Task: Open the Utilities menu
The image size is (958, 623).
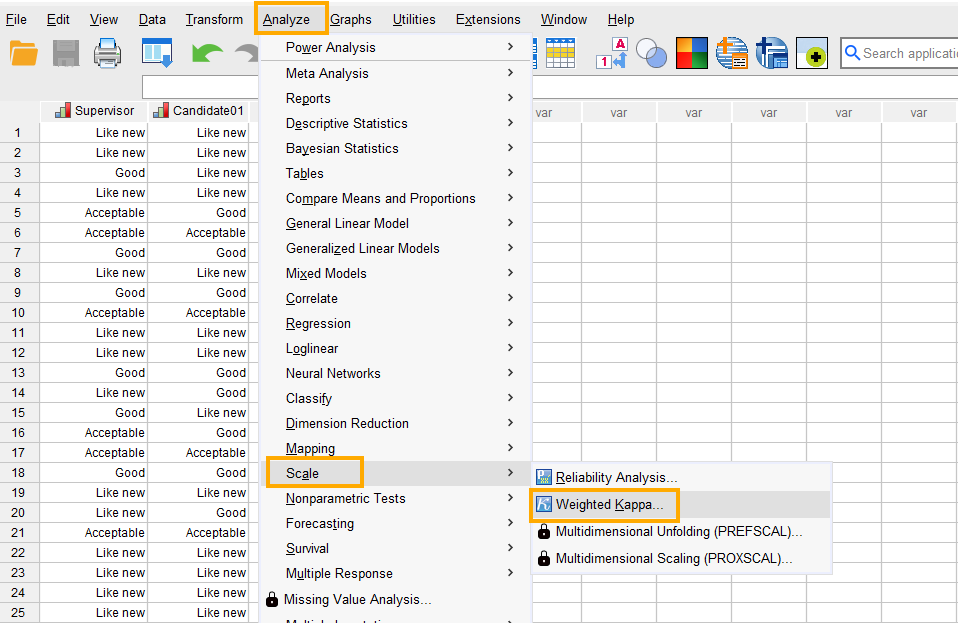Action: coord(413,19)
